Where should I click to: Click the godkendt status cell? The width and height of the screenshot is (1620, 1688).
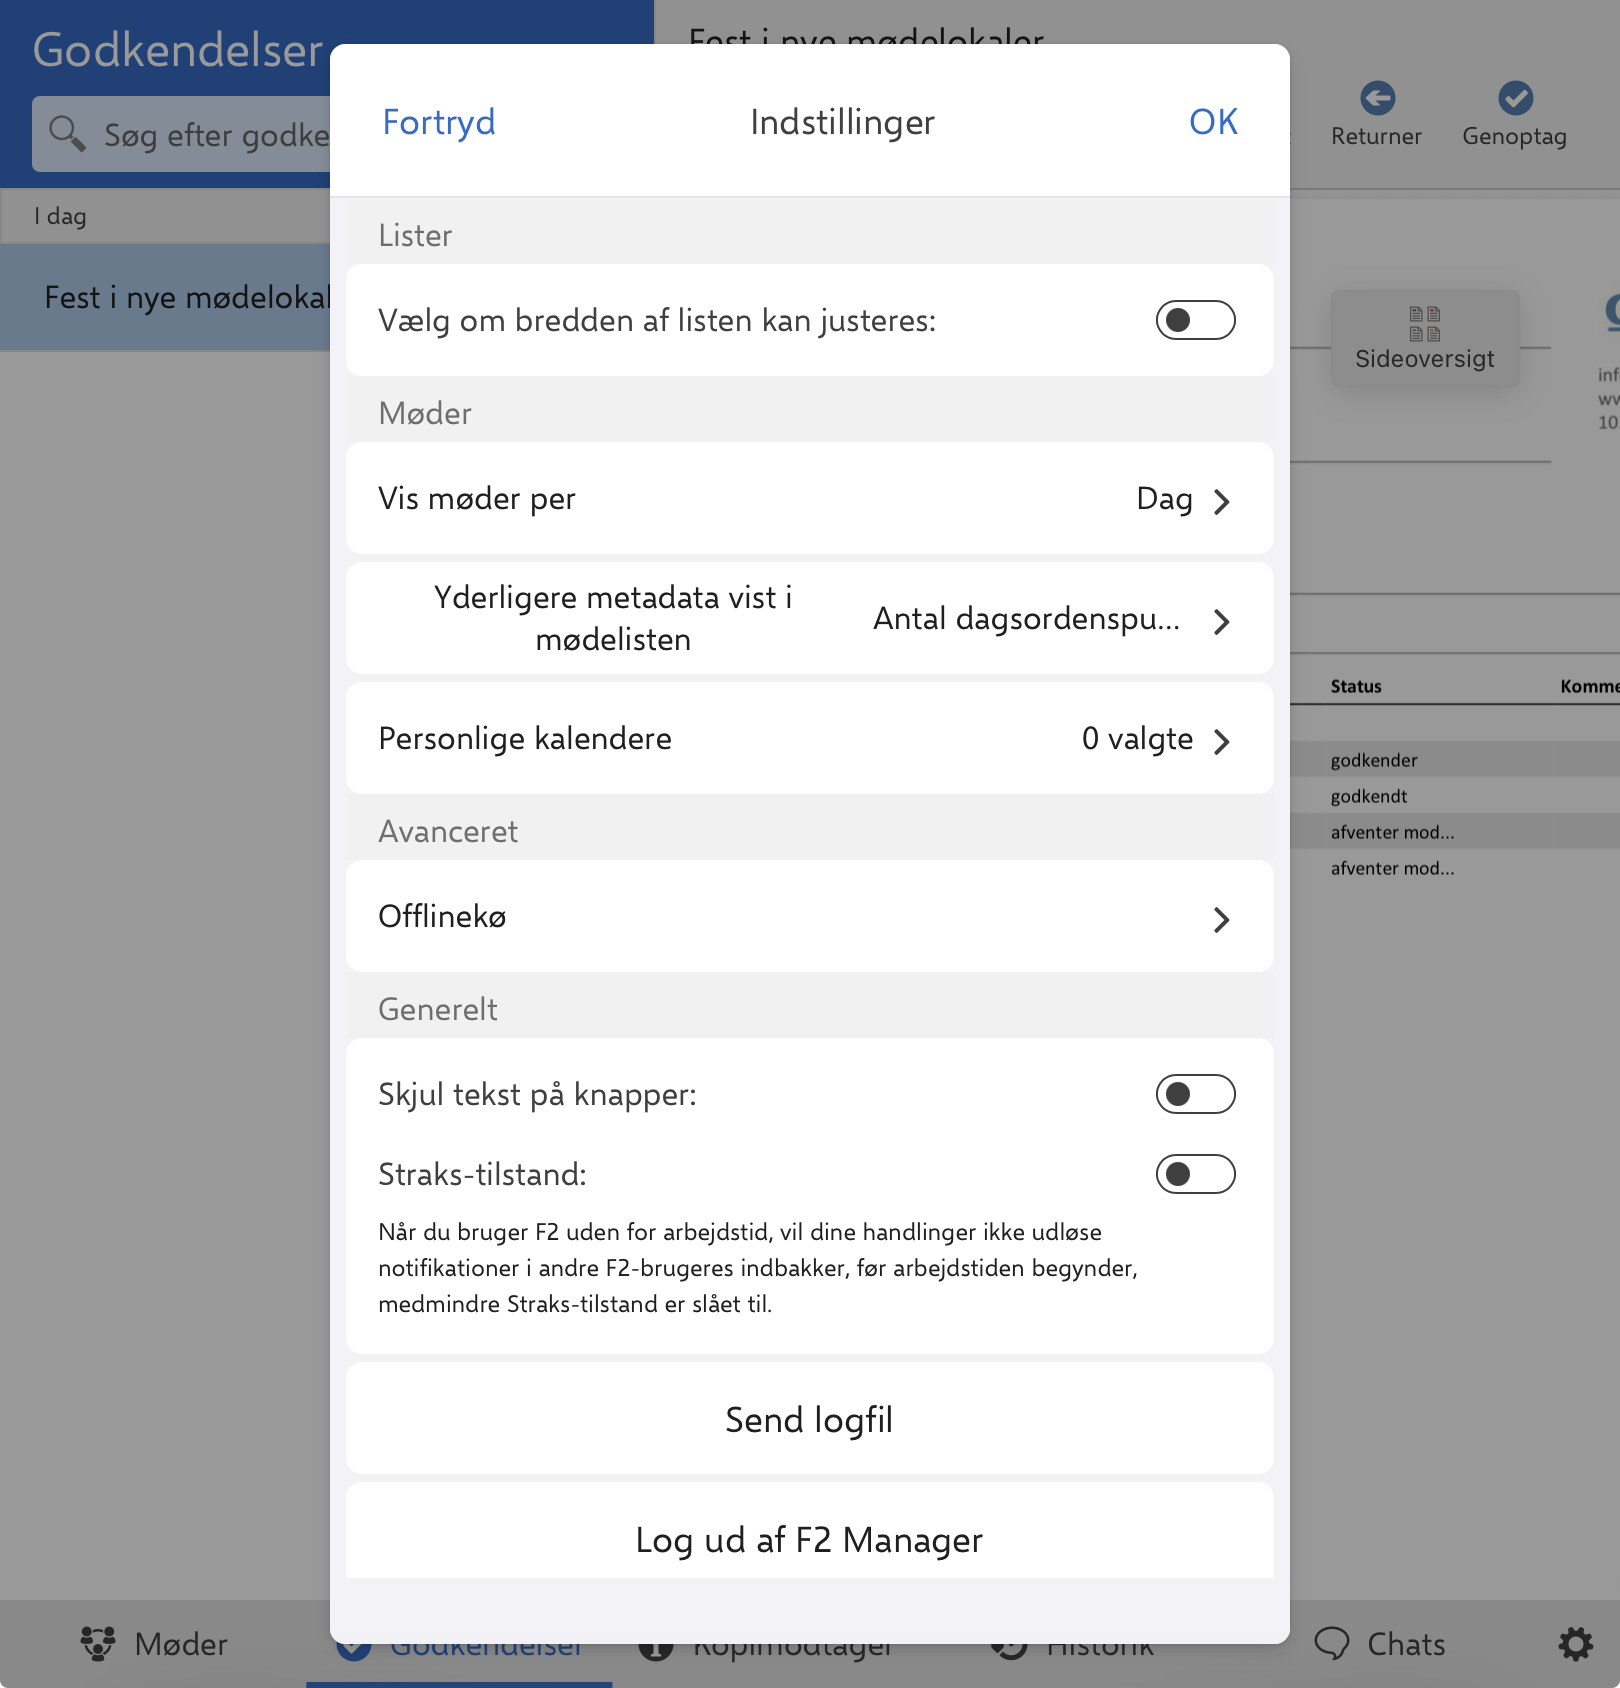pos(1368,796)
